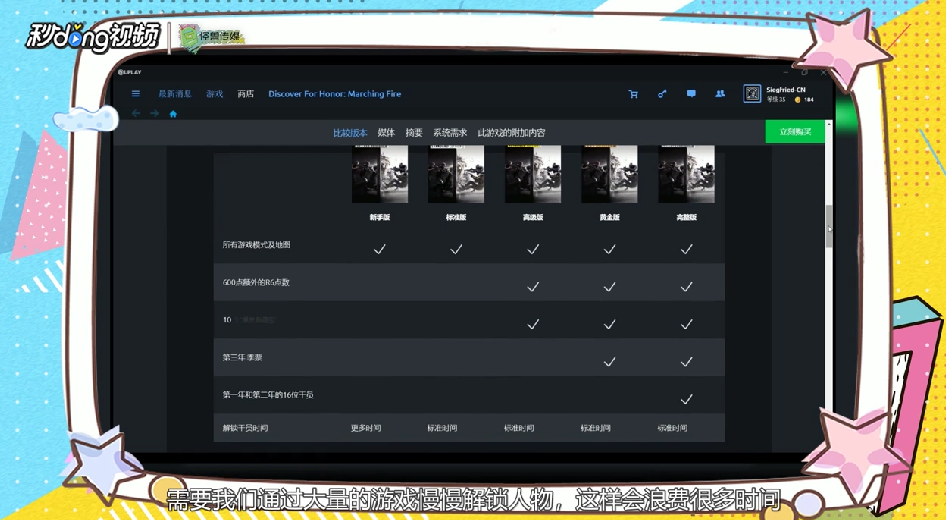Open the 商店 menu item
This screenshot has height=520, width=946.
(246, 94)
